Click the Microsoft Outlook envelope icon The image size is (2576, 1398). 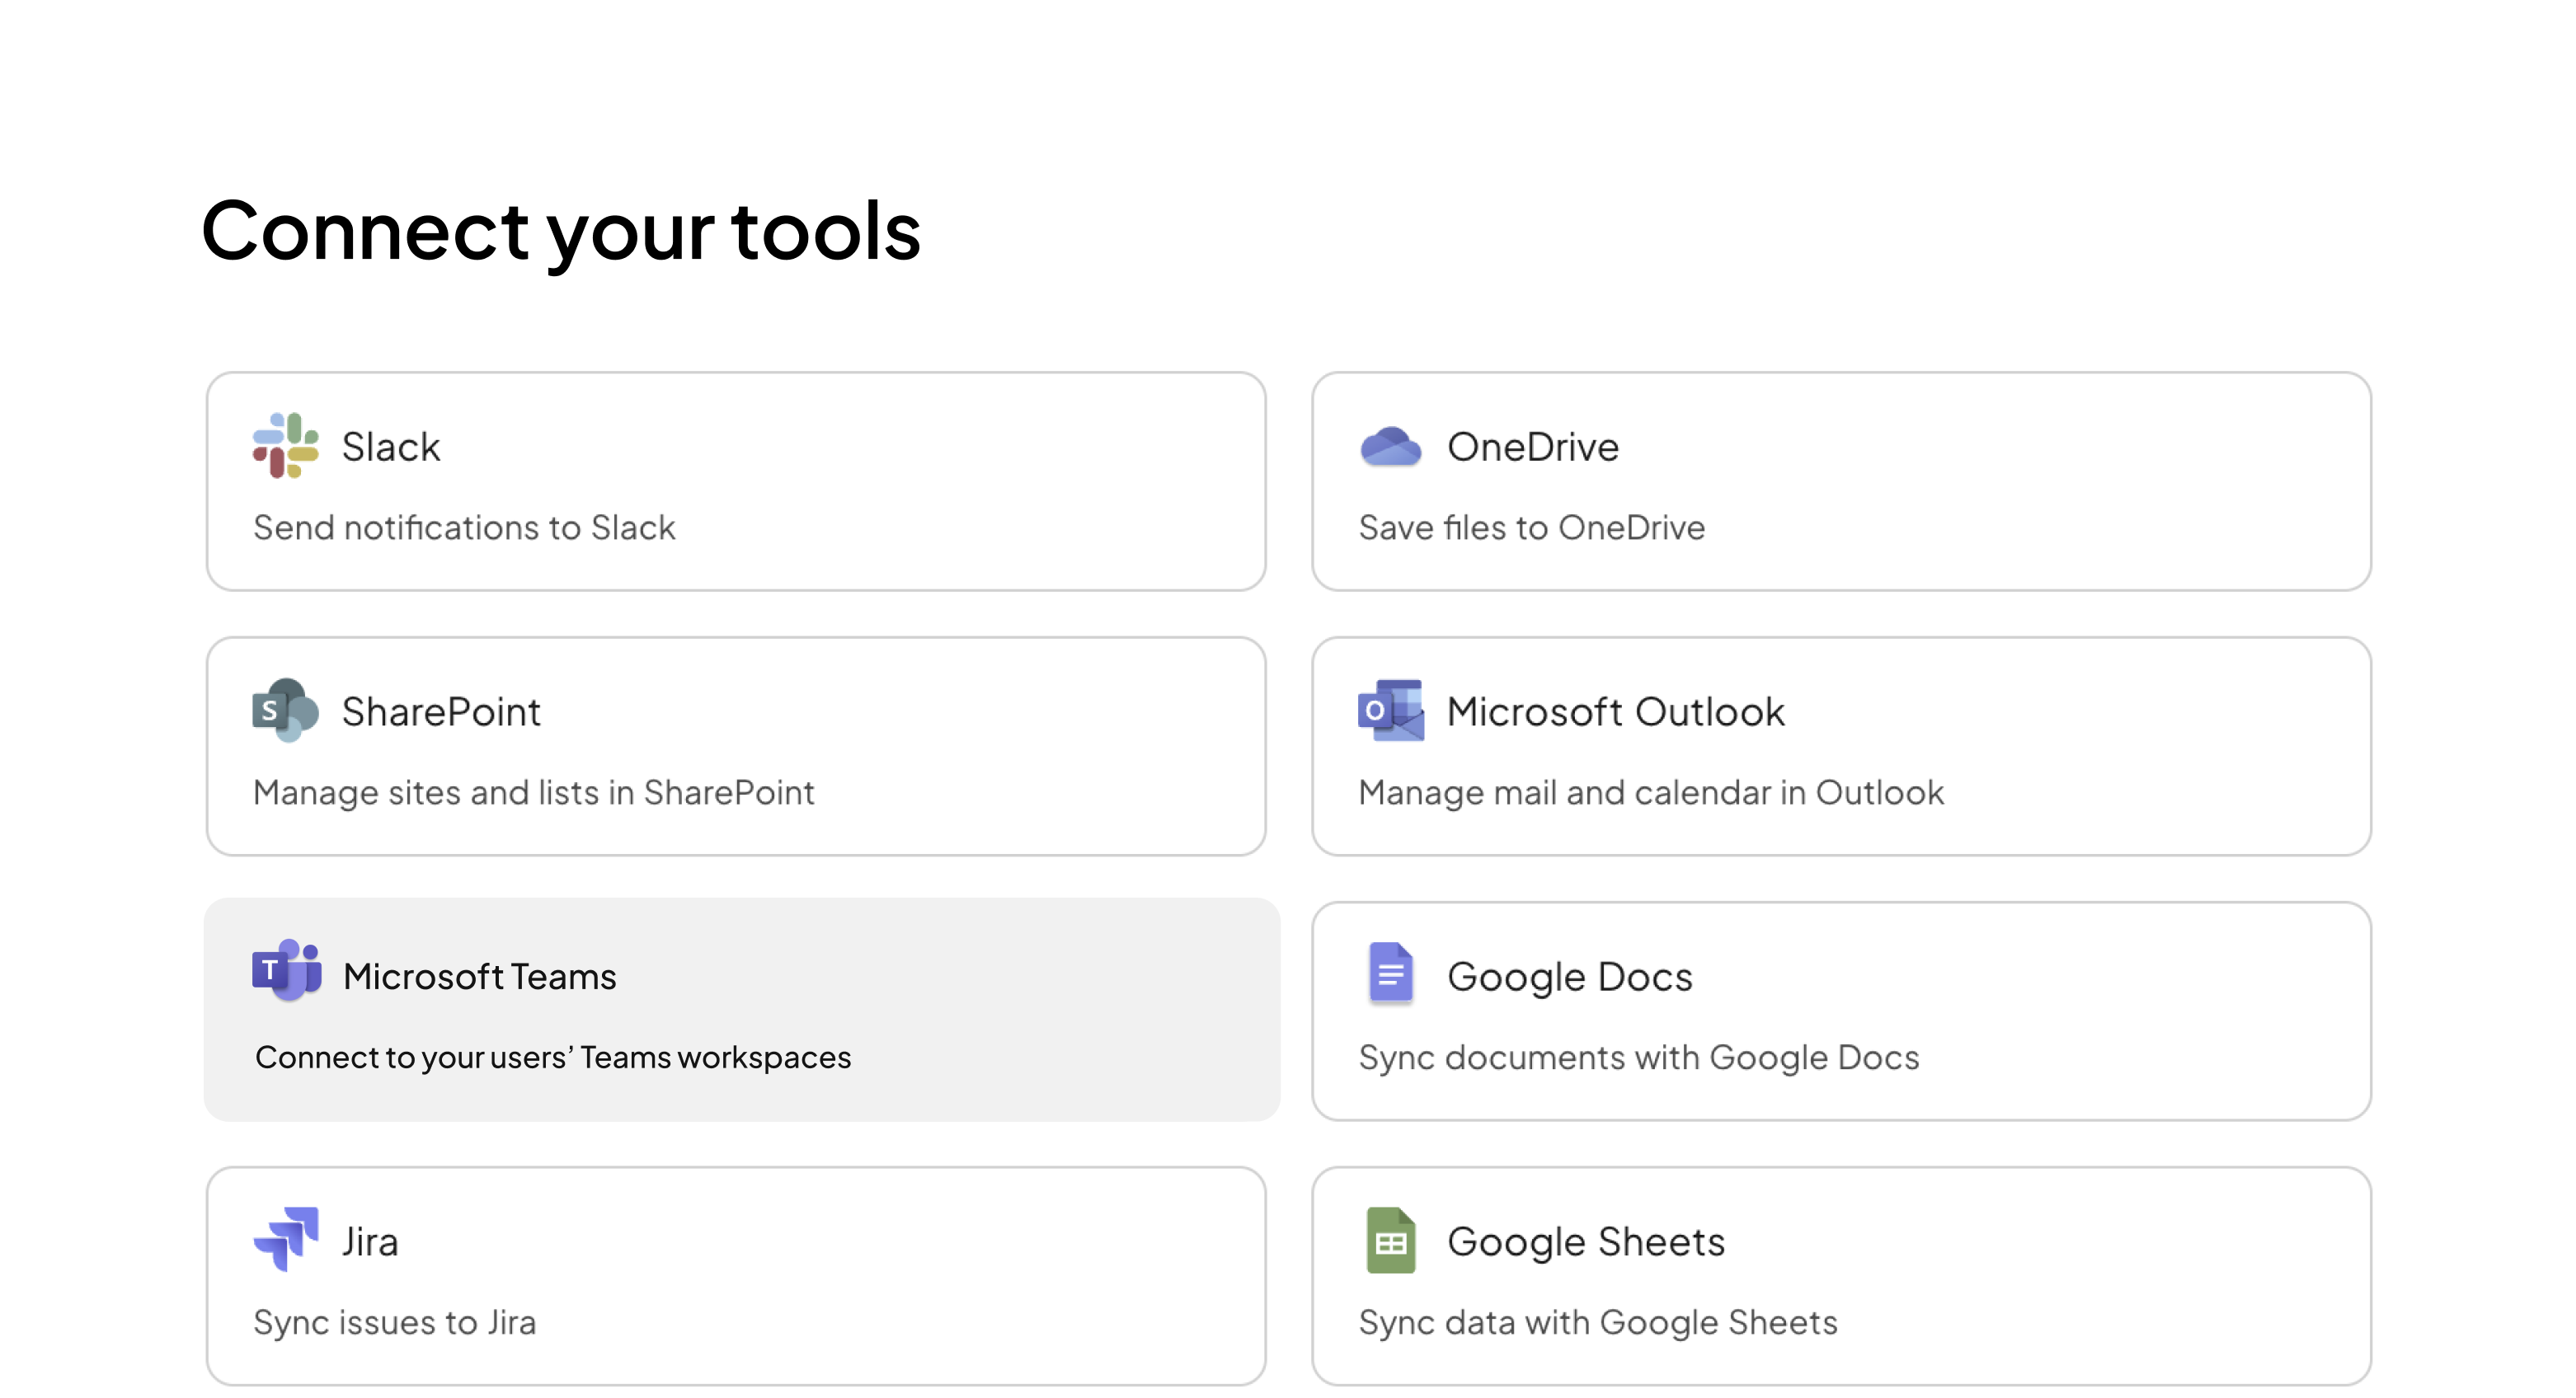coord(1390,711)
